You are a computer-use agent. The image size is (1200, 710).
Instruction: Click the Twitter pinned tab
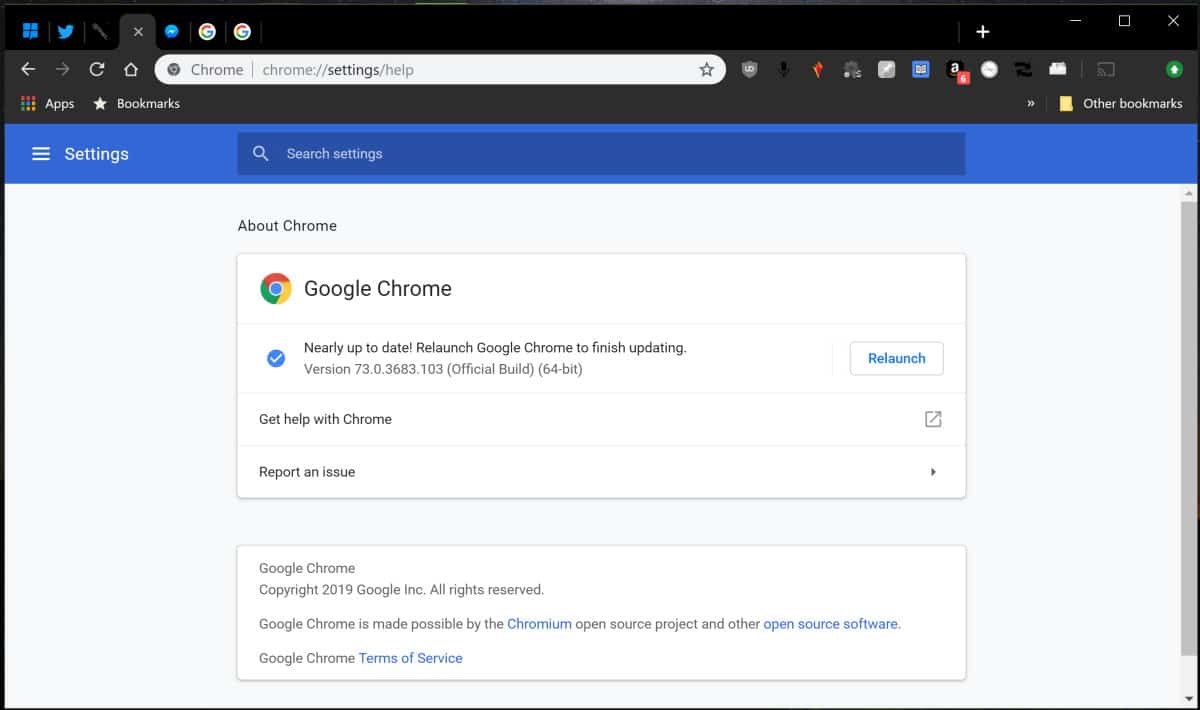[x=65, y=31]
